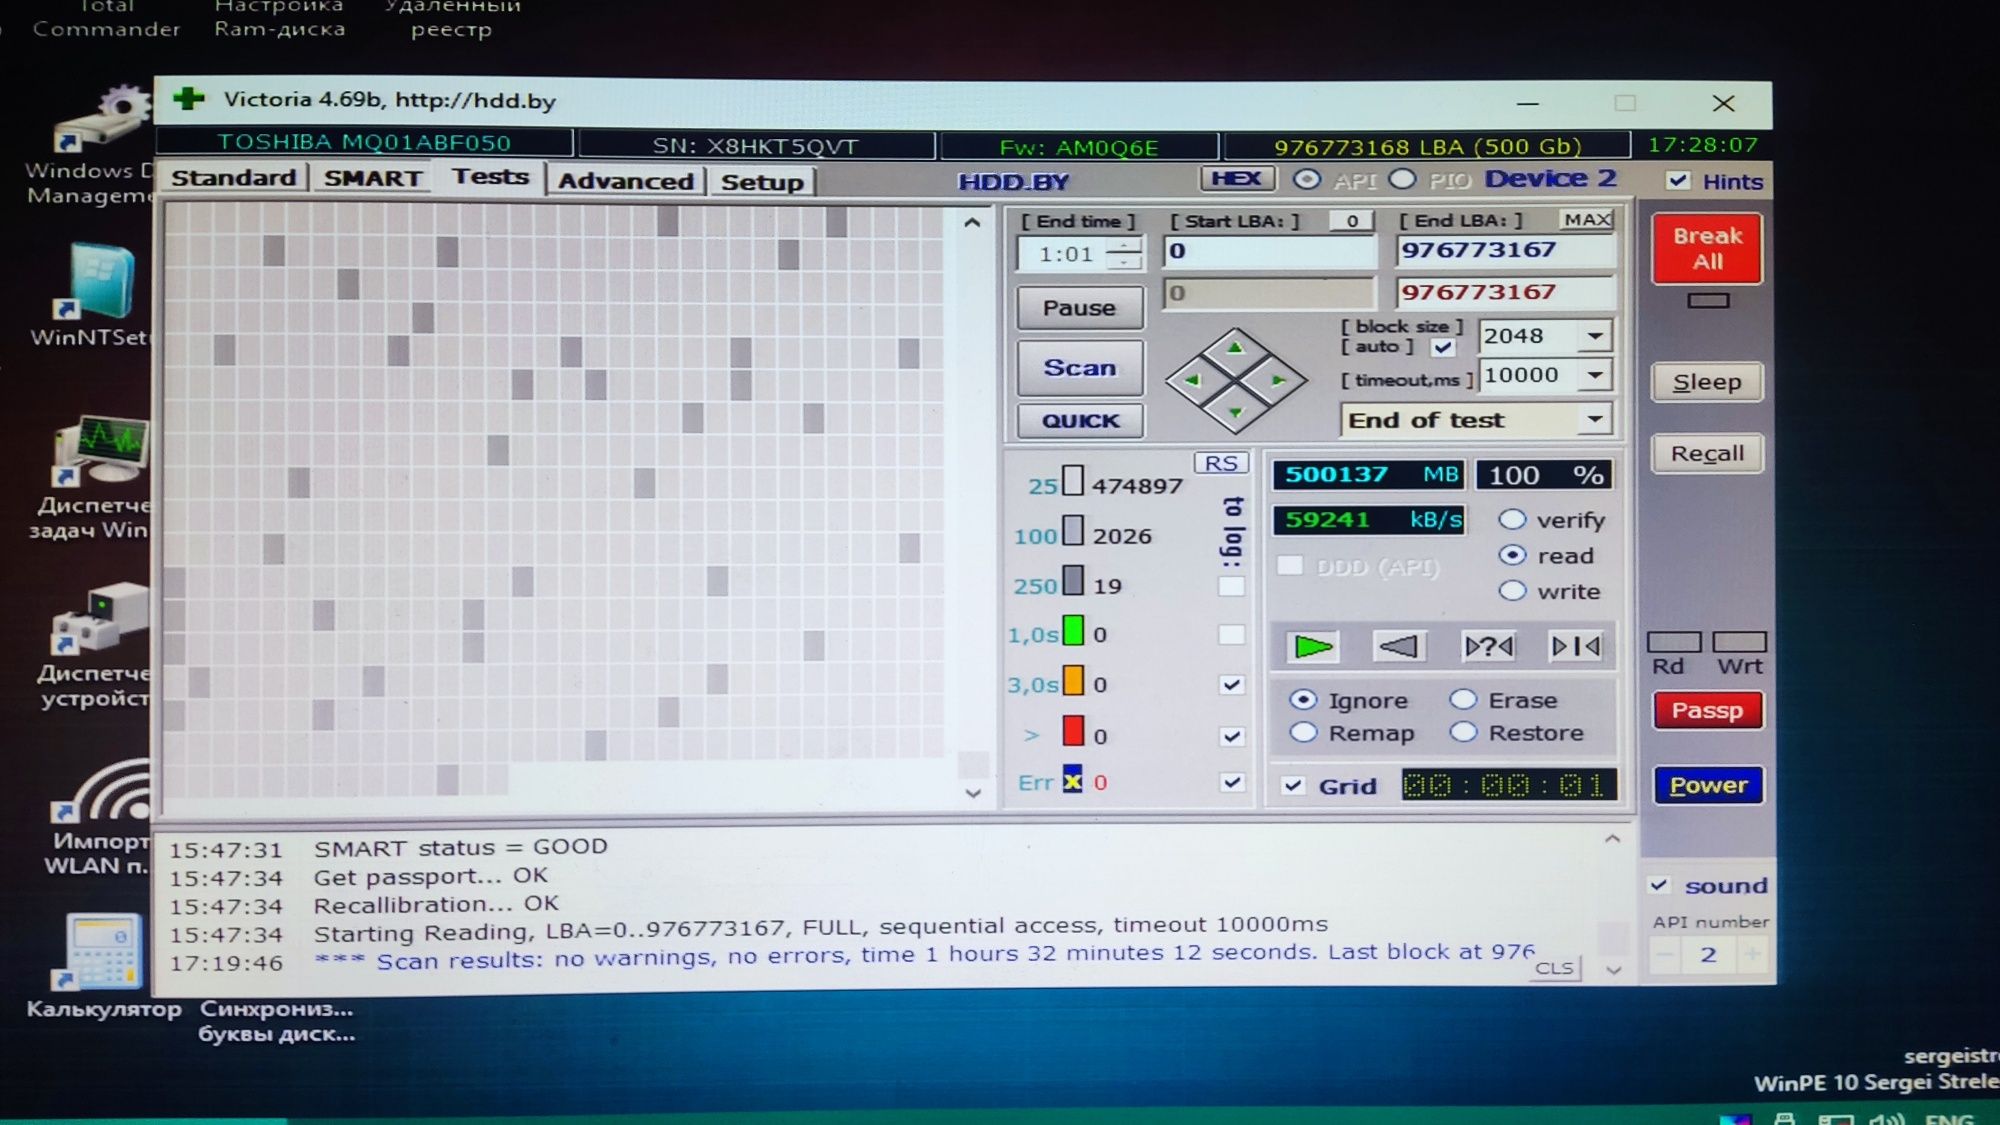Image resolution: width=2000 pixels, height=1125 pixels.
Task: Click the green play button
Action: point(1313,647)
